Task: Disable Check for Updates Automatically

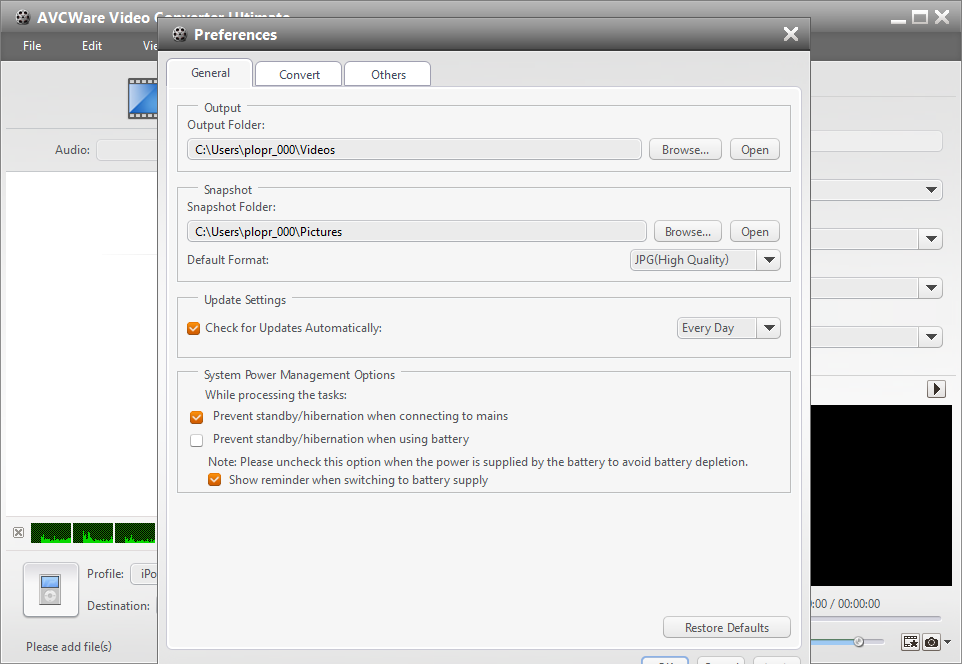Action: (193, 328)
